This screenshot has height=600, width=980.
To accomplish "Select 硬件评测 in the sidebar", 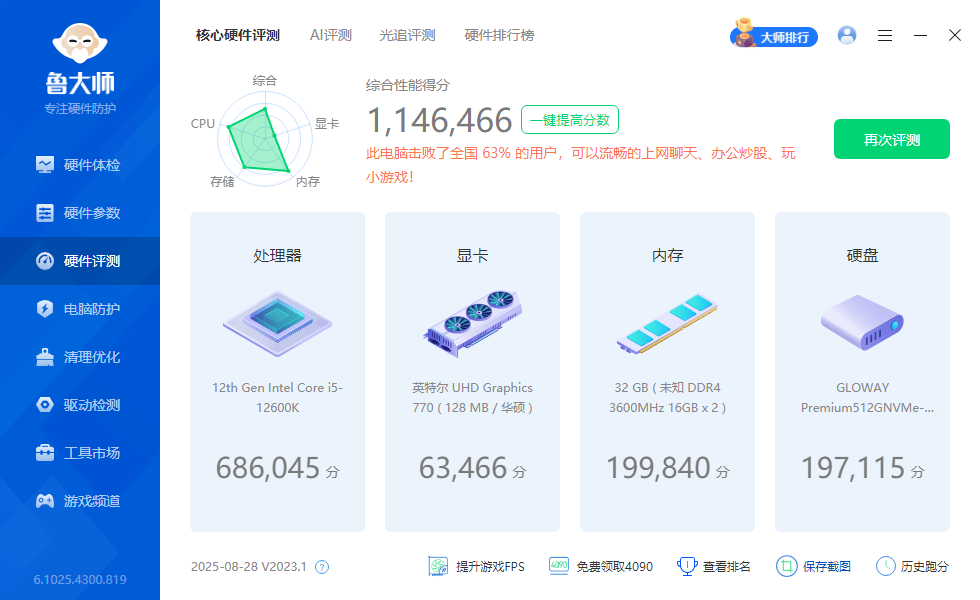I will (x=80, y=261).
